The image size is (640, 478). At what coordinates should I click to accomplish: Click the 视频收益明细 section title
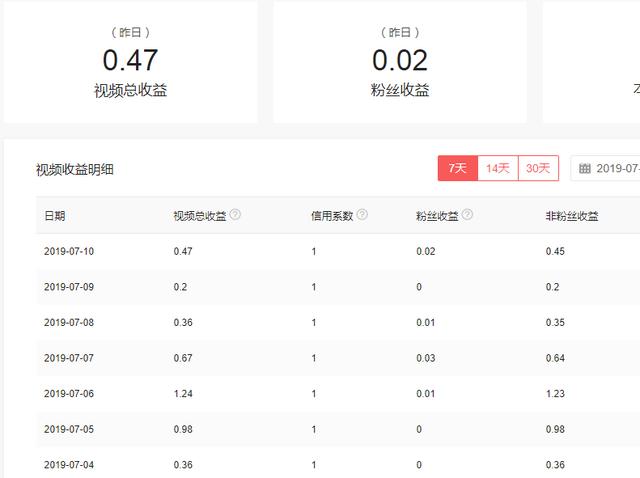(75, 170)
